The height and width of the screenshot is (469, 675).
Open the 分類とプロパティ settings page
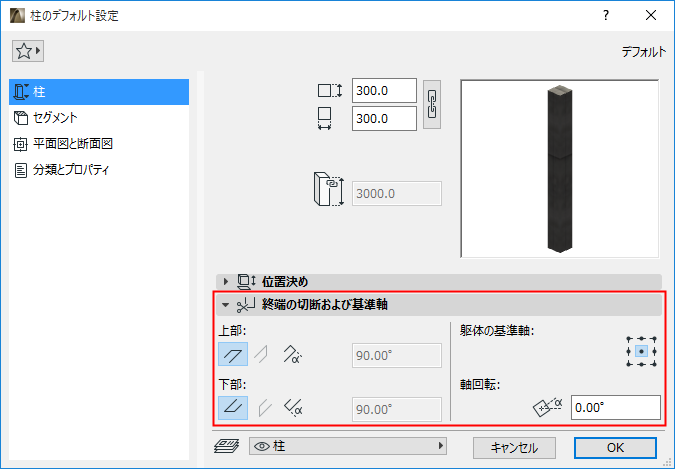point(99,170)
